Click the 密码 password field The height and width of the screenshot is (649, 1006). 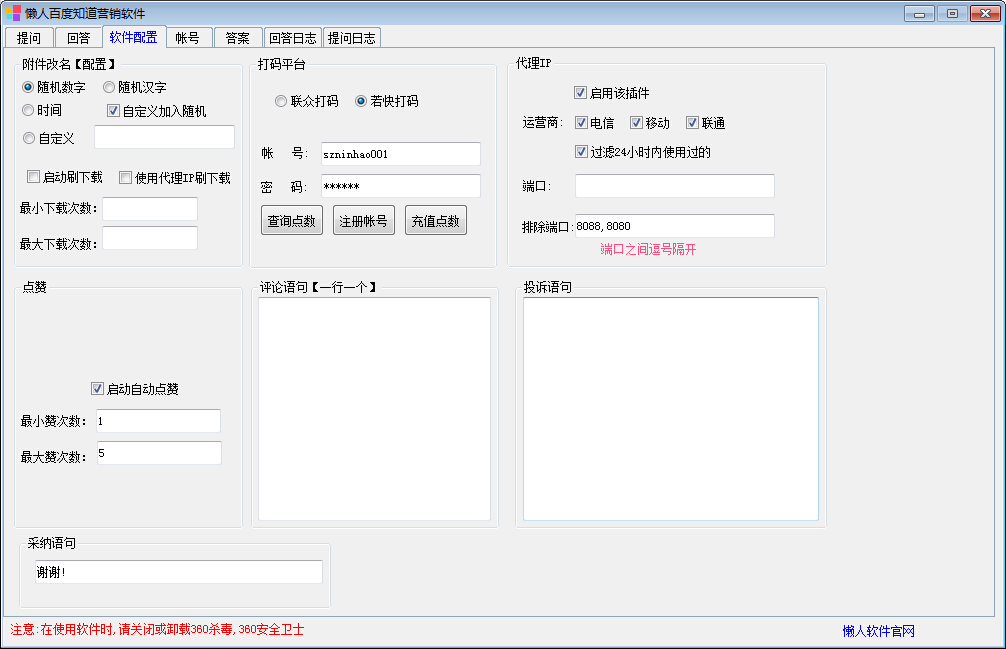[x=401, y=186]
